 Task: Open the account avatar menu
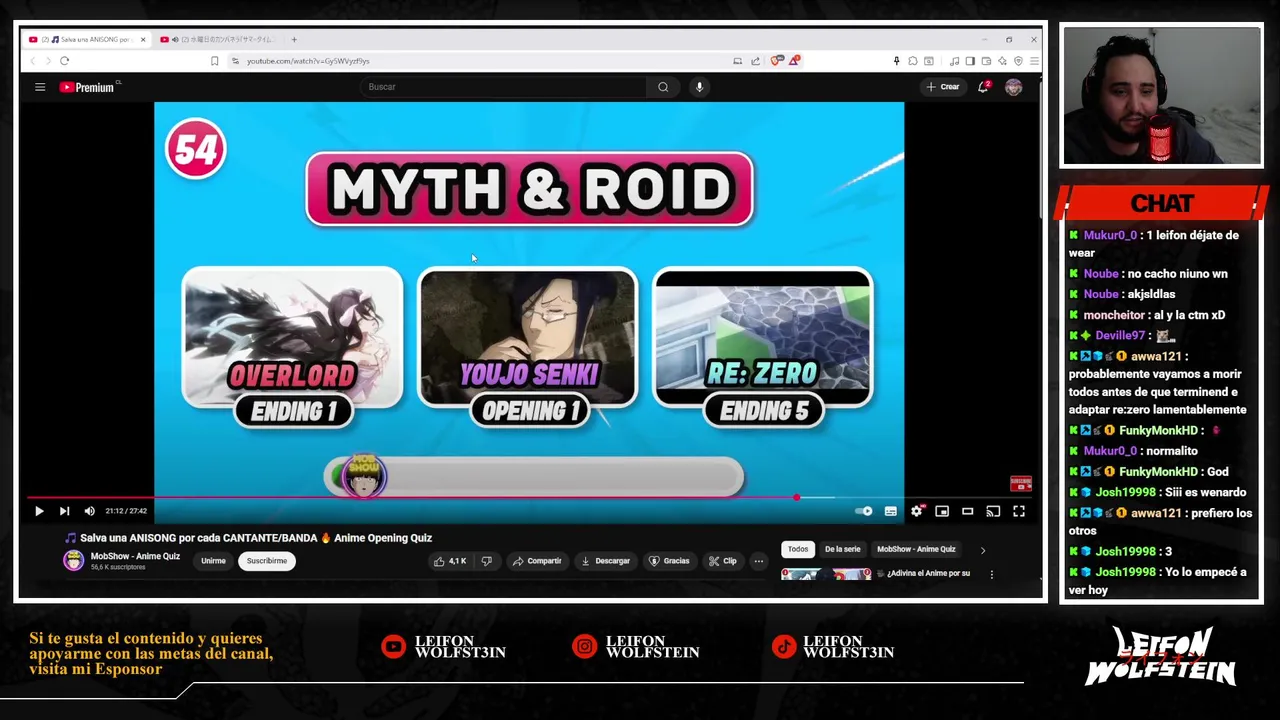pos(1013,87)
